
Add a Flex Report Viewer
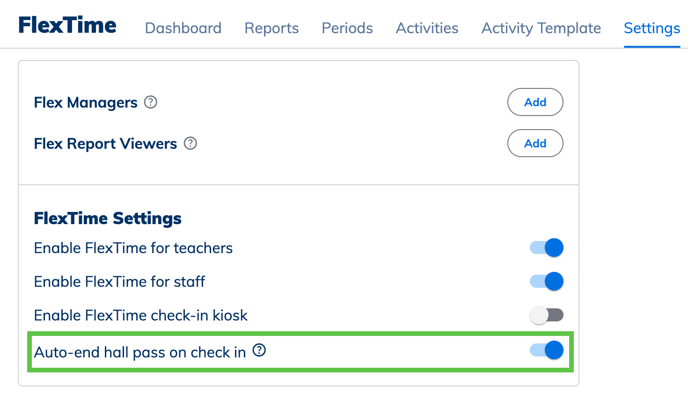pyautogui.click(x=535, y=143)
